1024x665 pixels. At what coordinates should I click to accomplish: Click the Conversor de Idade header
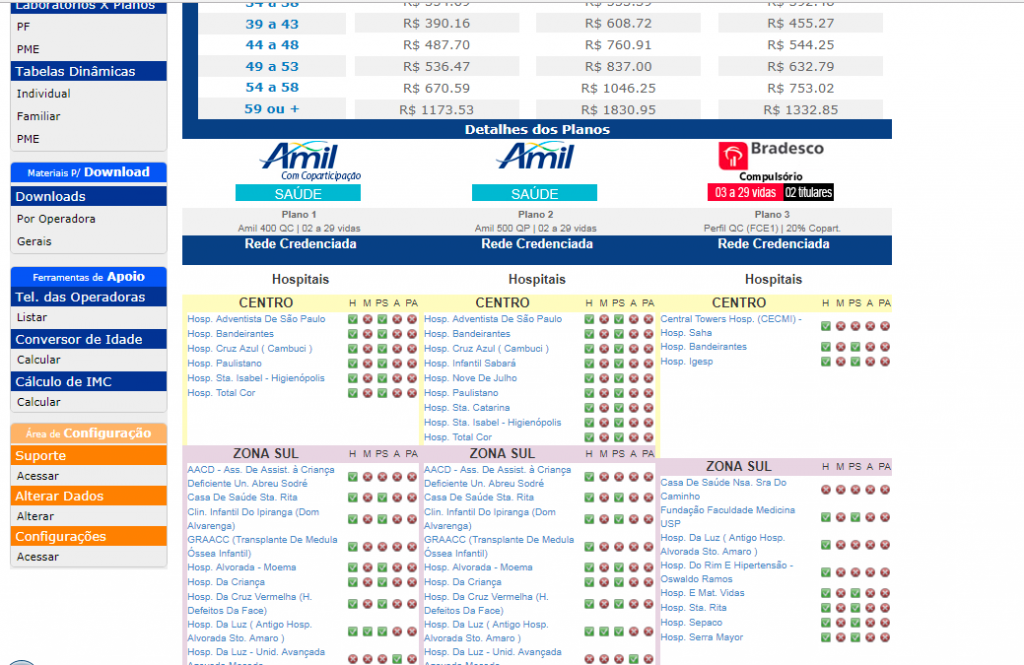(x=89, y=339)
